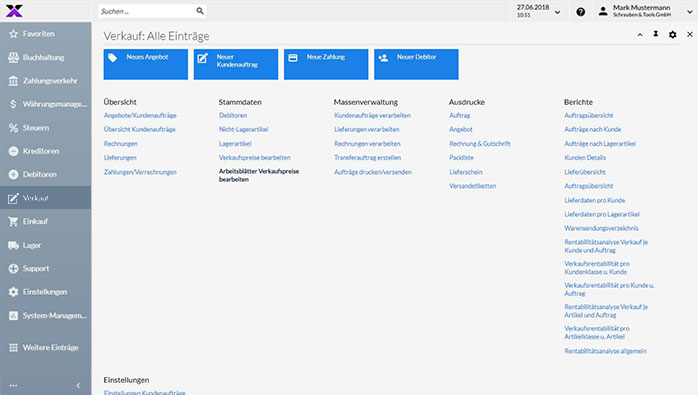Collapse the panel with up chevron
This screenshot has width=698, height=395.
point(640,34)
